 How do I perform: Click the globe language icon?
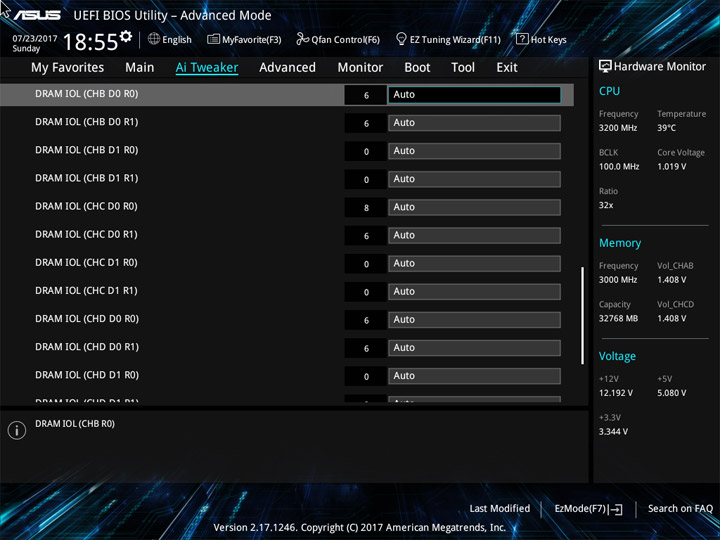click(x=154, y=39)
